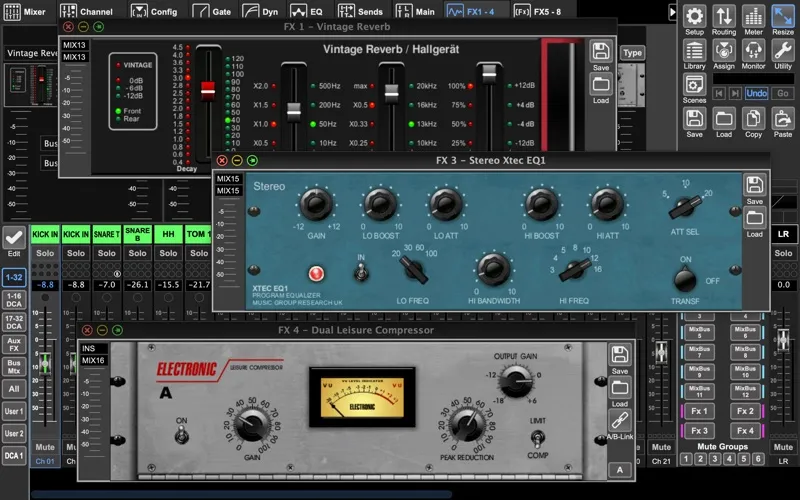Switch to the Sends tab
The image size is (800, 500).
pos(360,11)
